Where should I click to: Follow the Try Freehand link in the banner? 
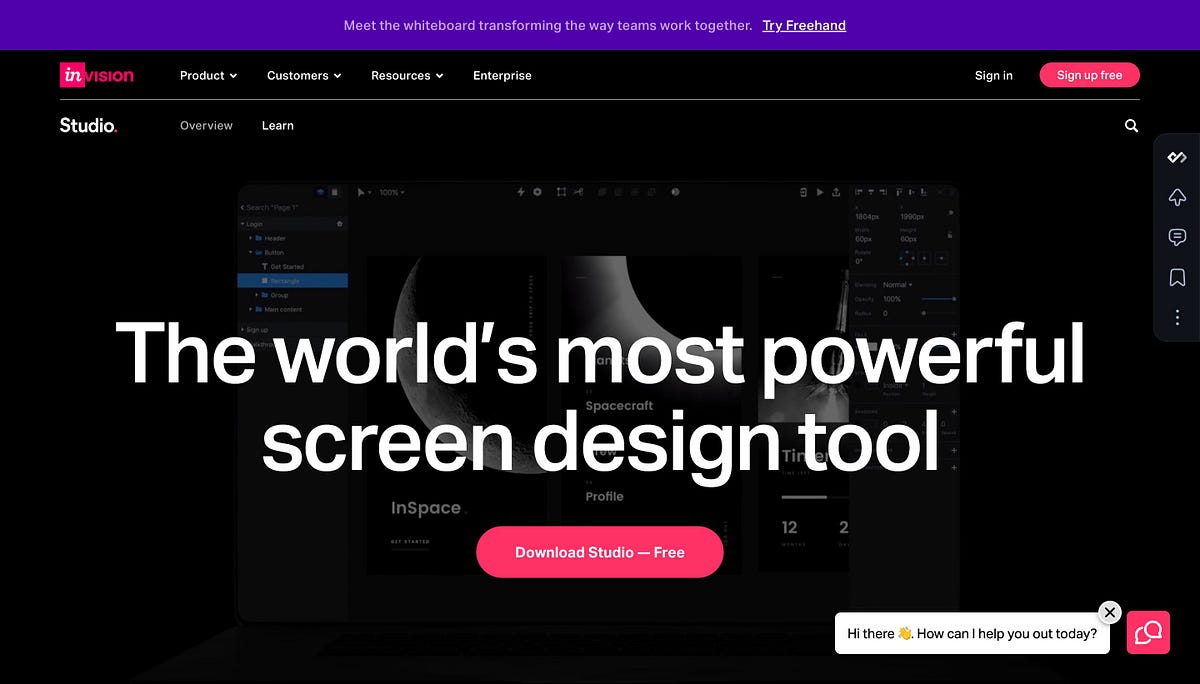(x=803, y=25)
